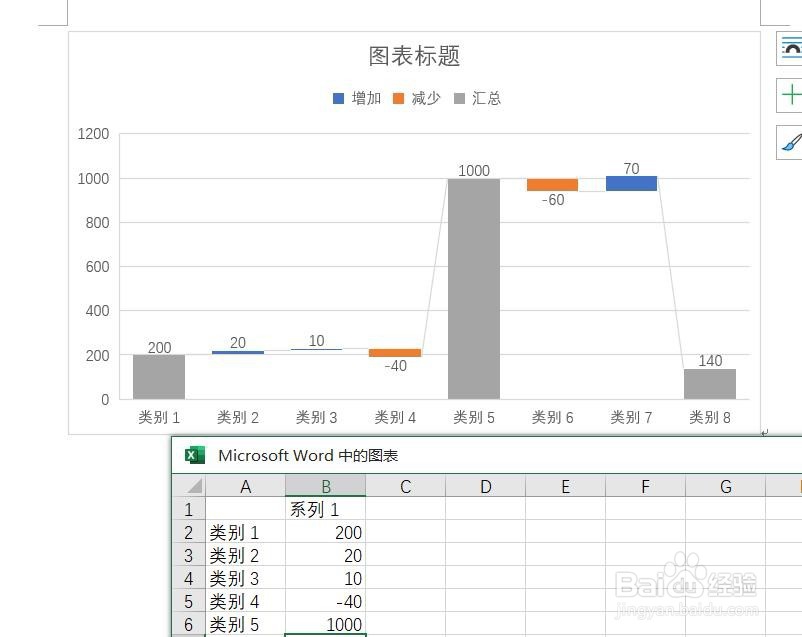The height and width of the screenshot is (637, 802).
Task: Select the orange 减少 legend marker
Action: pyautogui.click(x=400, y=98)
